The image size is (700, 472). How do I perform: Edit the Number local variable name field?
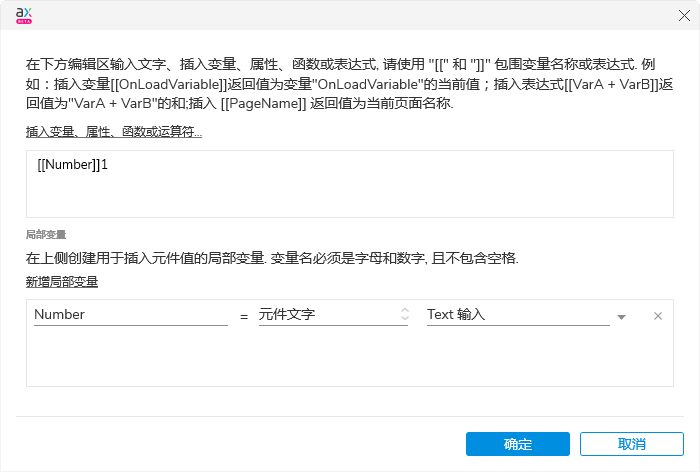[131, 315]
